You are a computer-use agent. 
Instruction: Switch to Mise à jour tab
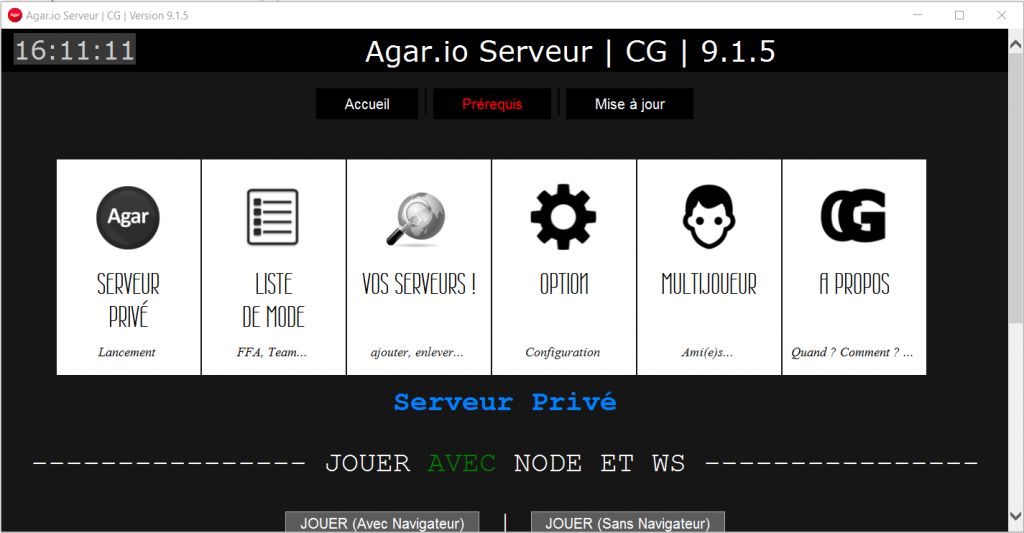pyautogui.click(x=630, y=105)
